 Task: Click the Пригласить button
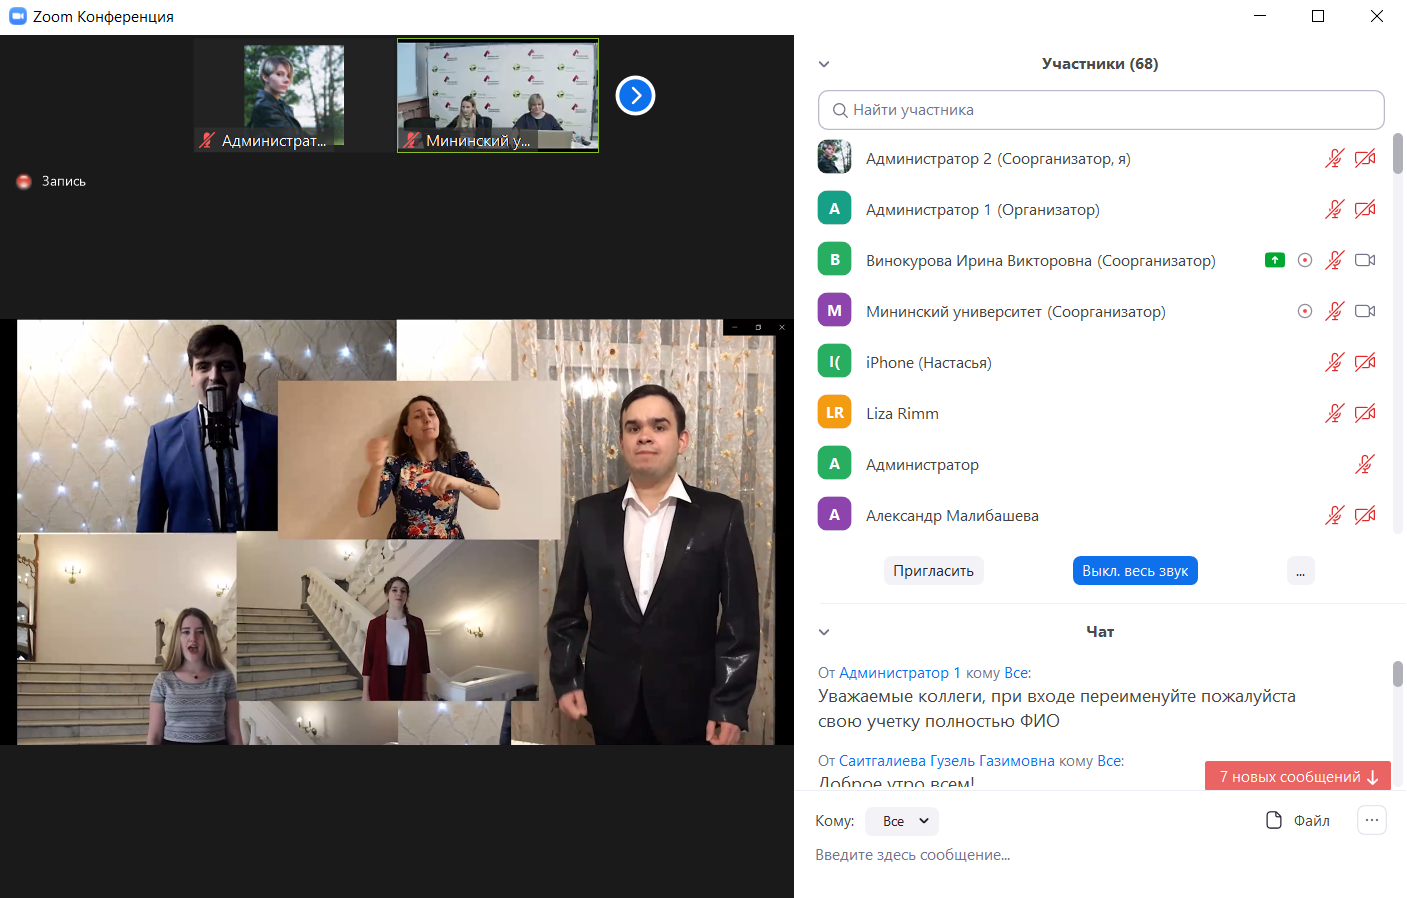click(933, 571)
